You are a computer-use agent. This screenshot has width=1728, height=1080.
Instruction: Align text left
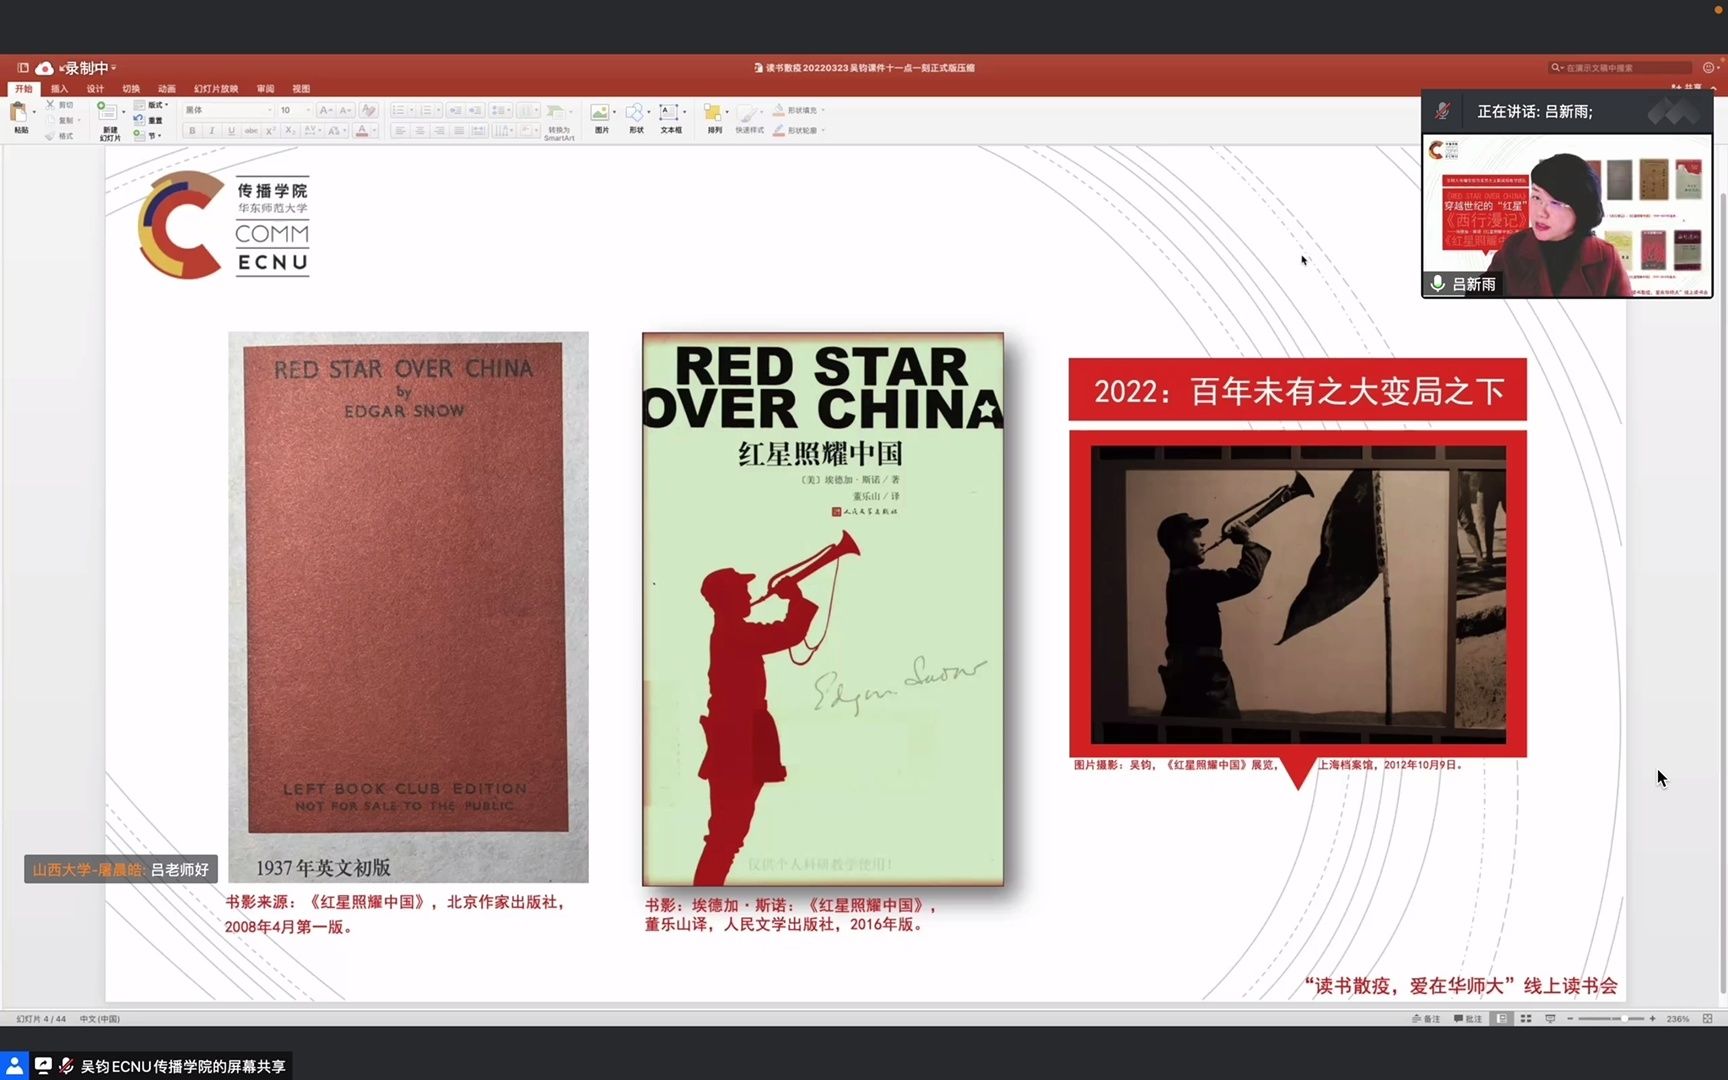pos(400,130)
